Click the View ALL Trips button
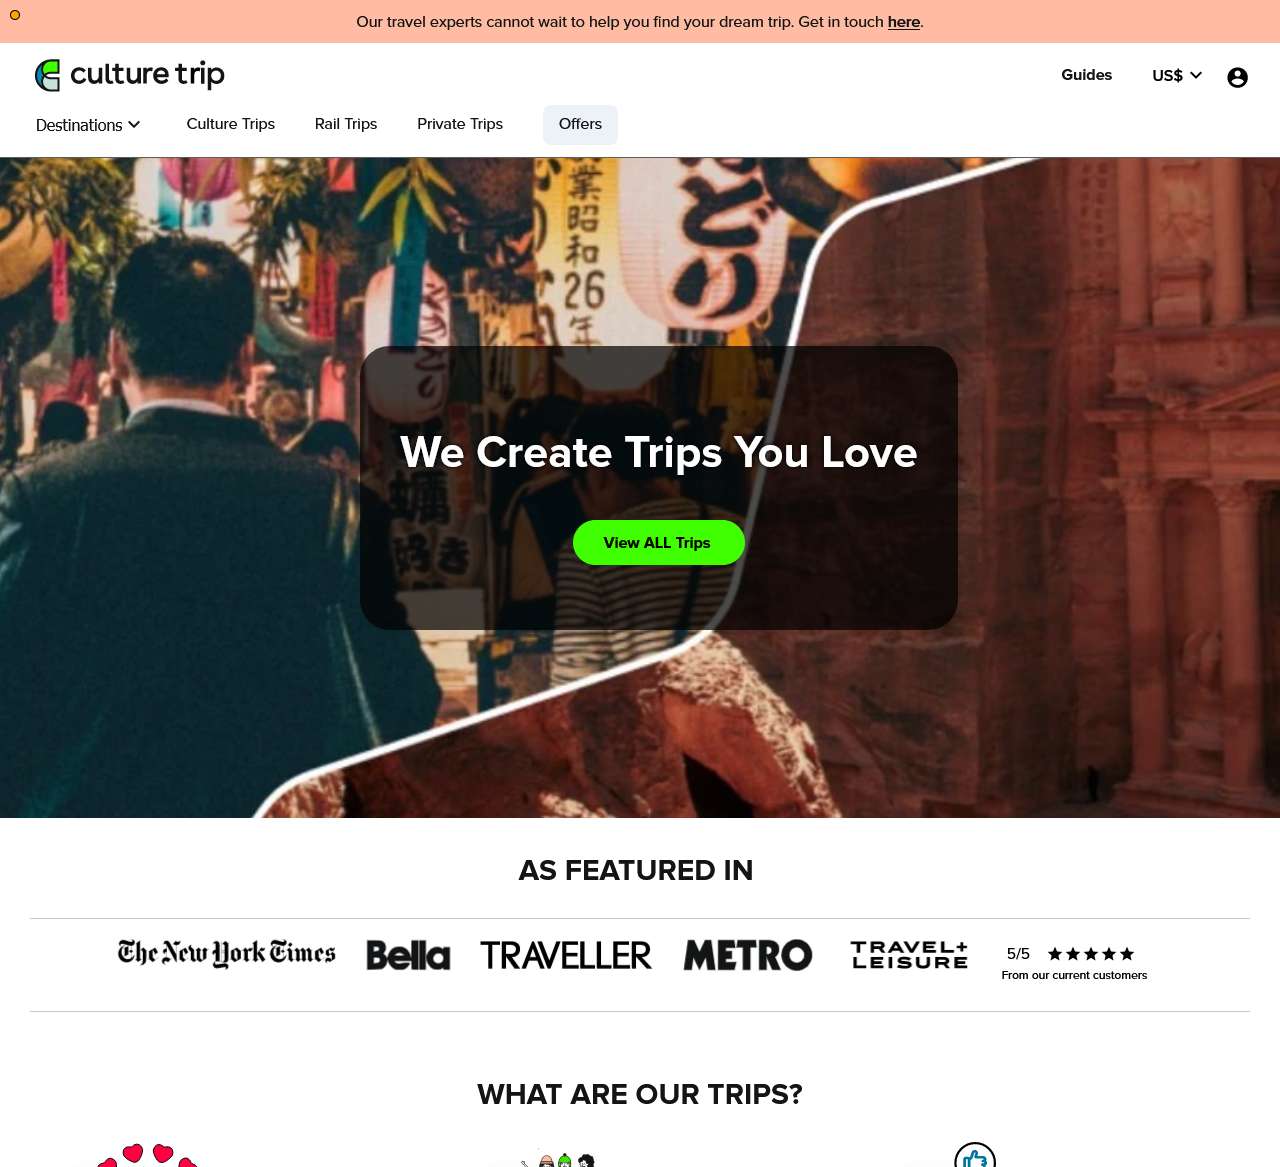This screenshot has width=1280, height=1167. (658, 542)
